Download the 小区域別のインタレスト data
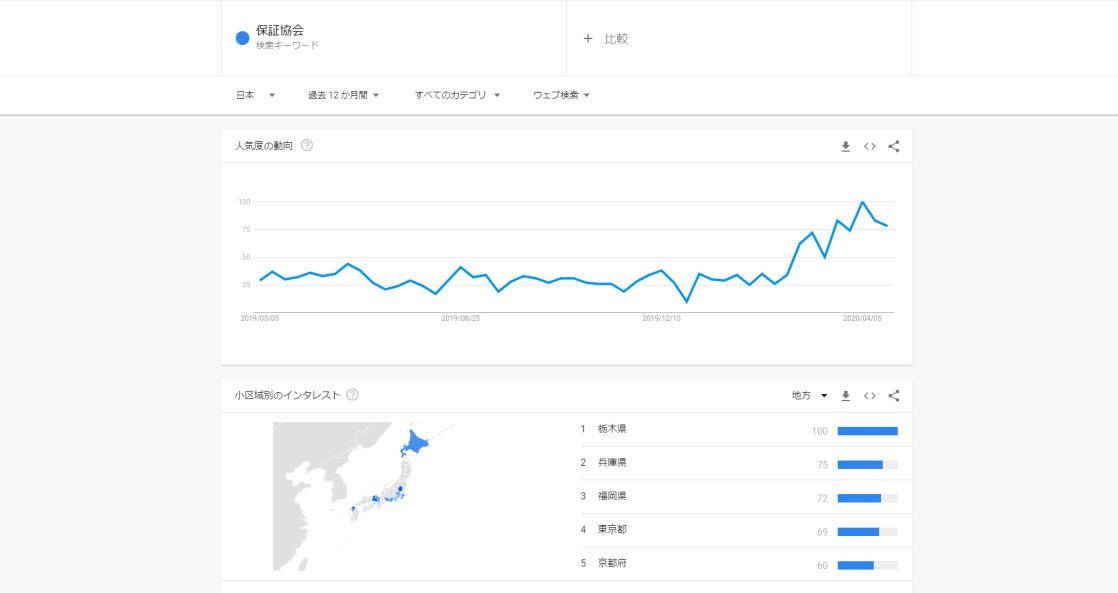 (845, 395)
